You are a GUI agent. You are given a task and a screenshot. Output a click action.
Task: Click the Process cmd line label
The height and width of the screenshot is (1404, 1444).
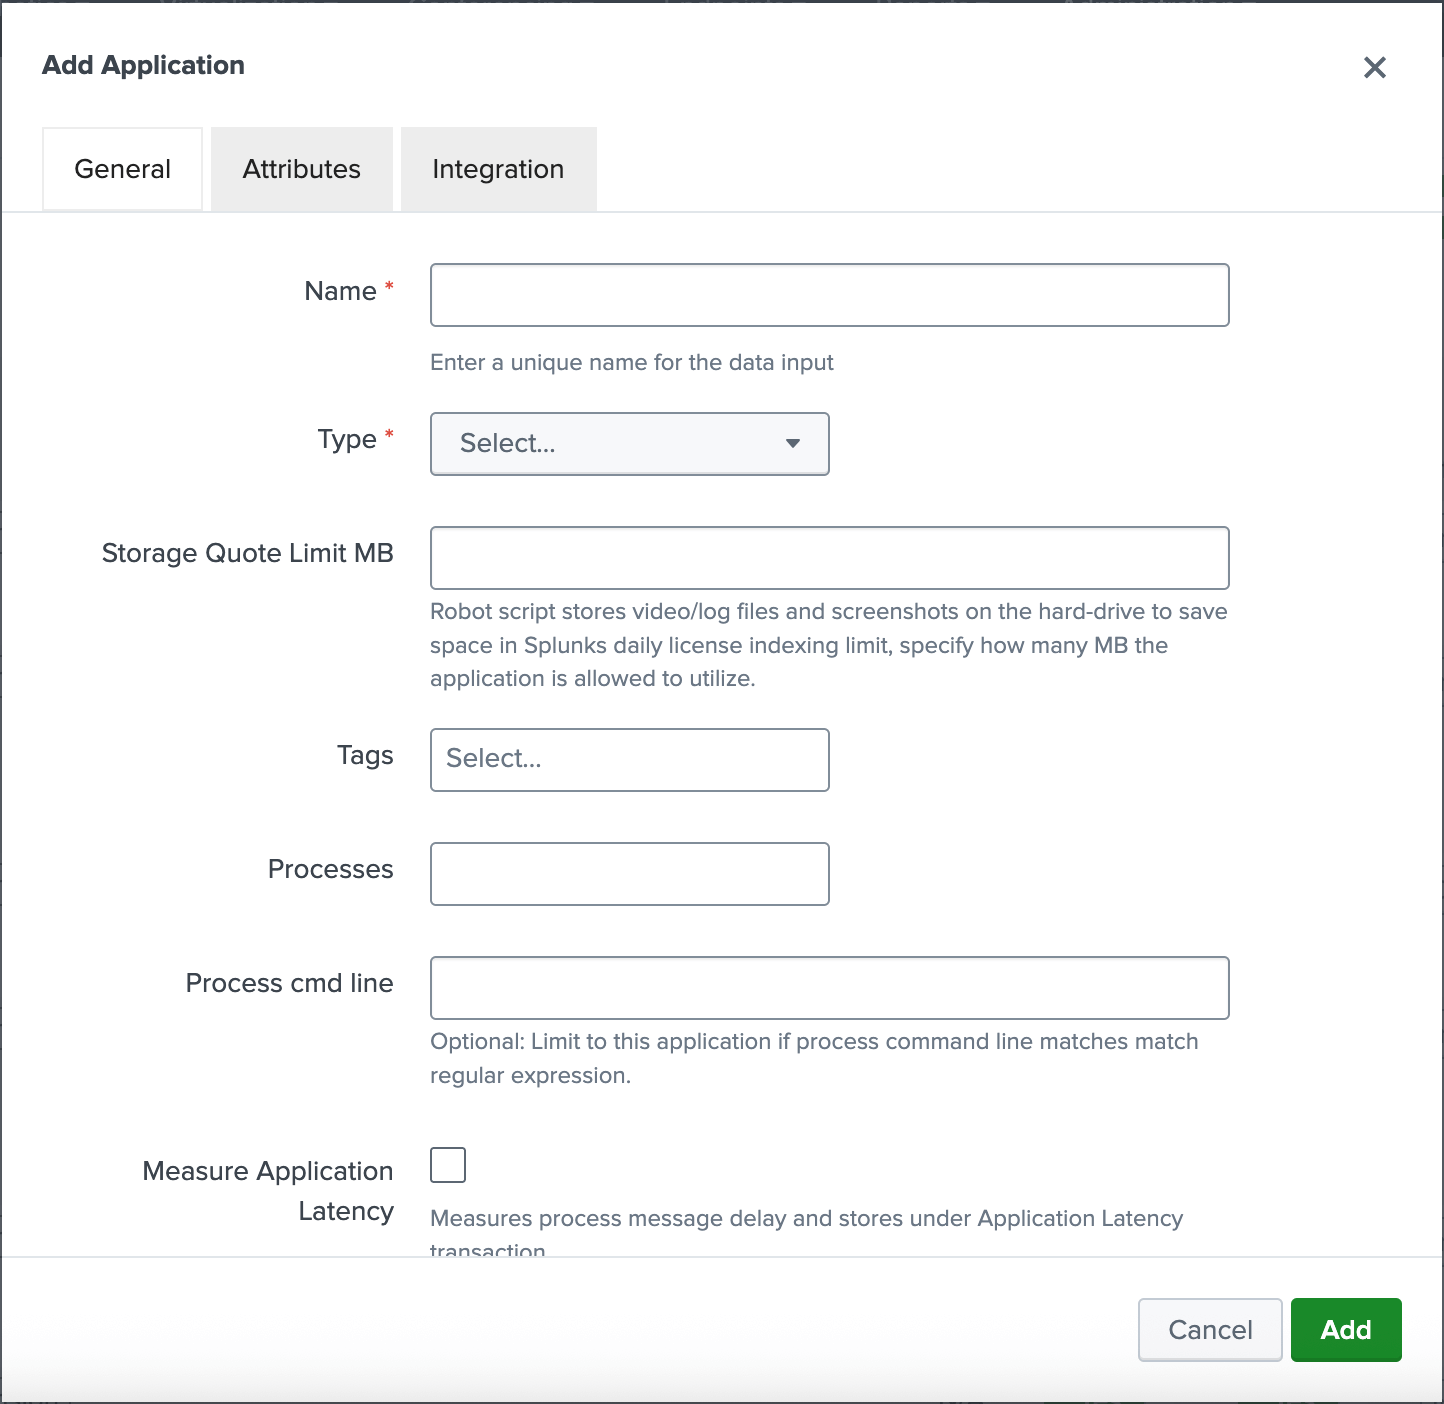(x=289, y=983)
